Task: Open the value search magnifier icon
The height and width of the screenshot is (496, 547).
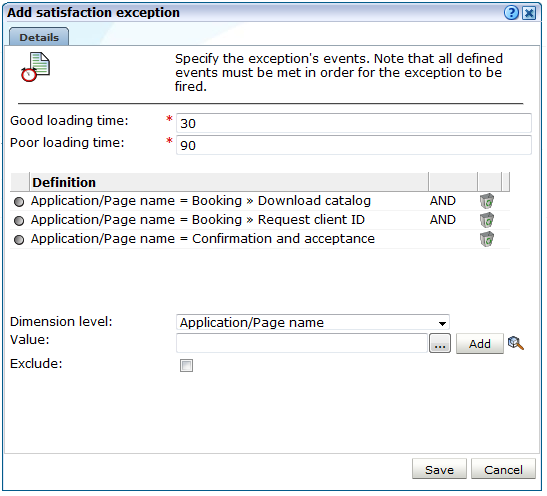Action: tap(516, 343)
